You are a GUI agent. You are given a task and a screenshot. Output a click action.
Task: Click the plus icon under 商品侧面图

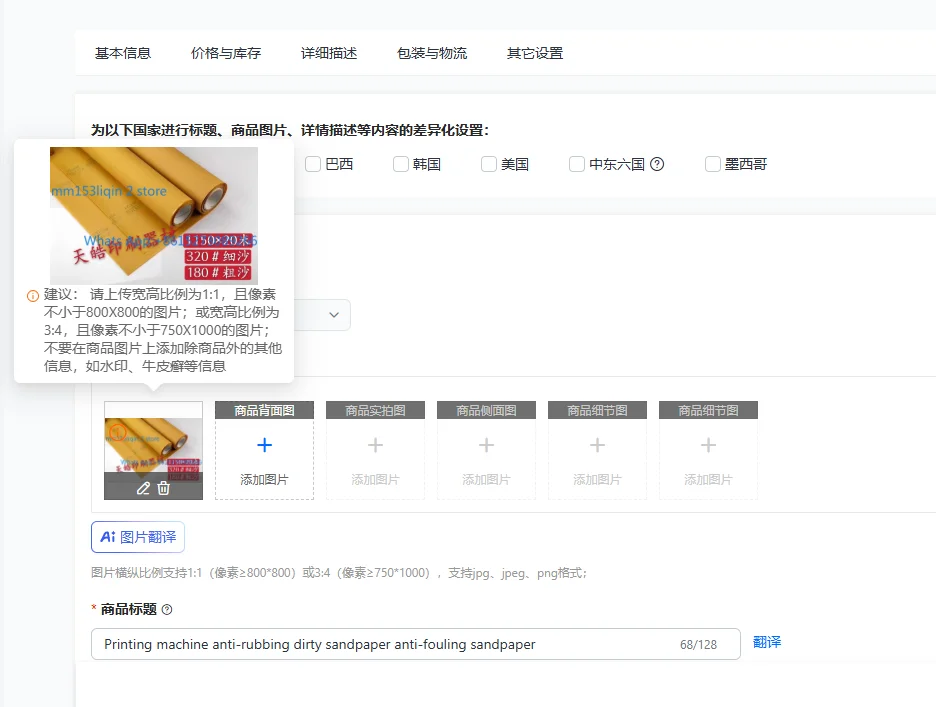click(487, 445)
